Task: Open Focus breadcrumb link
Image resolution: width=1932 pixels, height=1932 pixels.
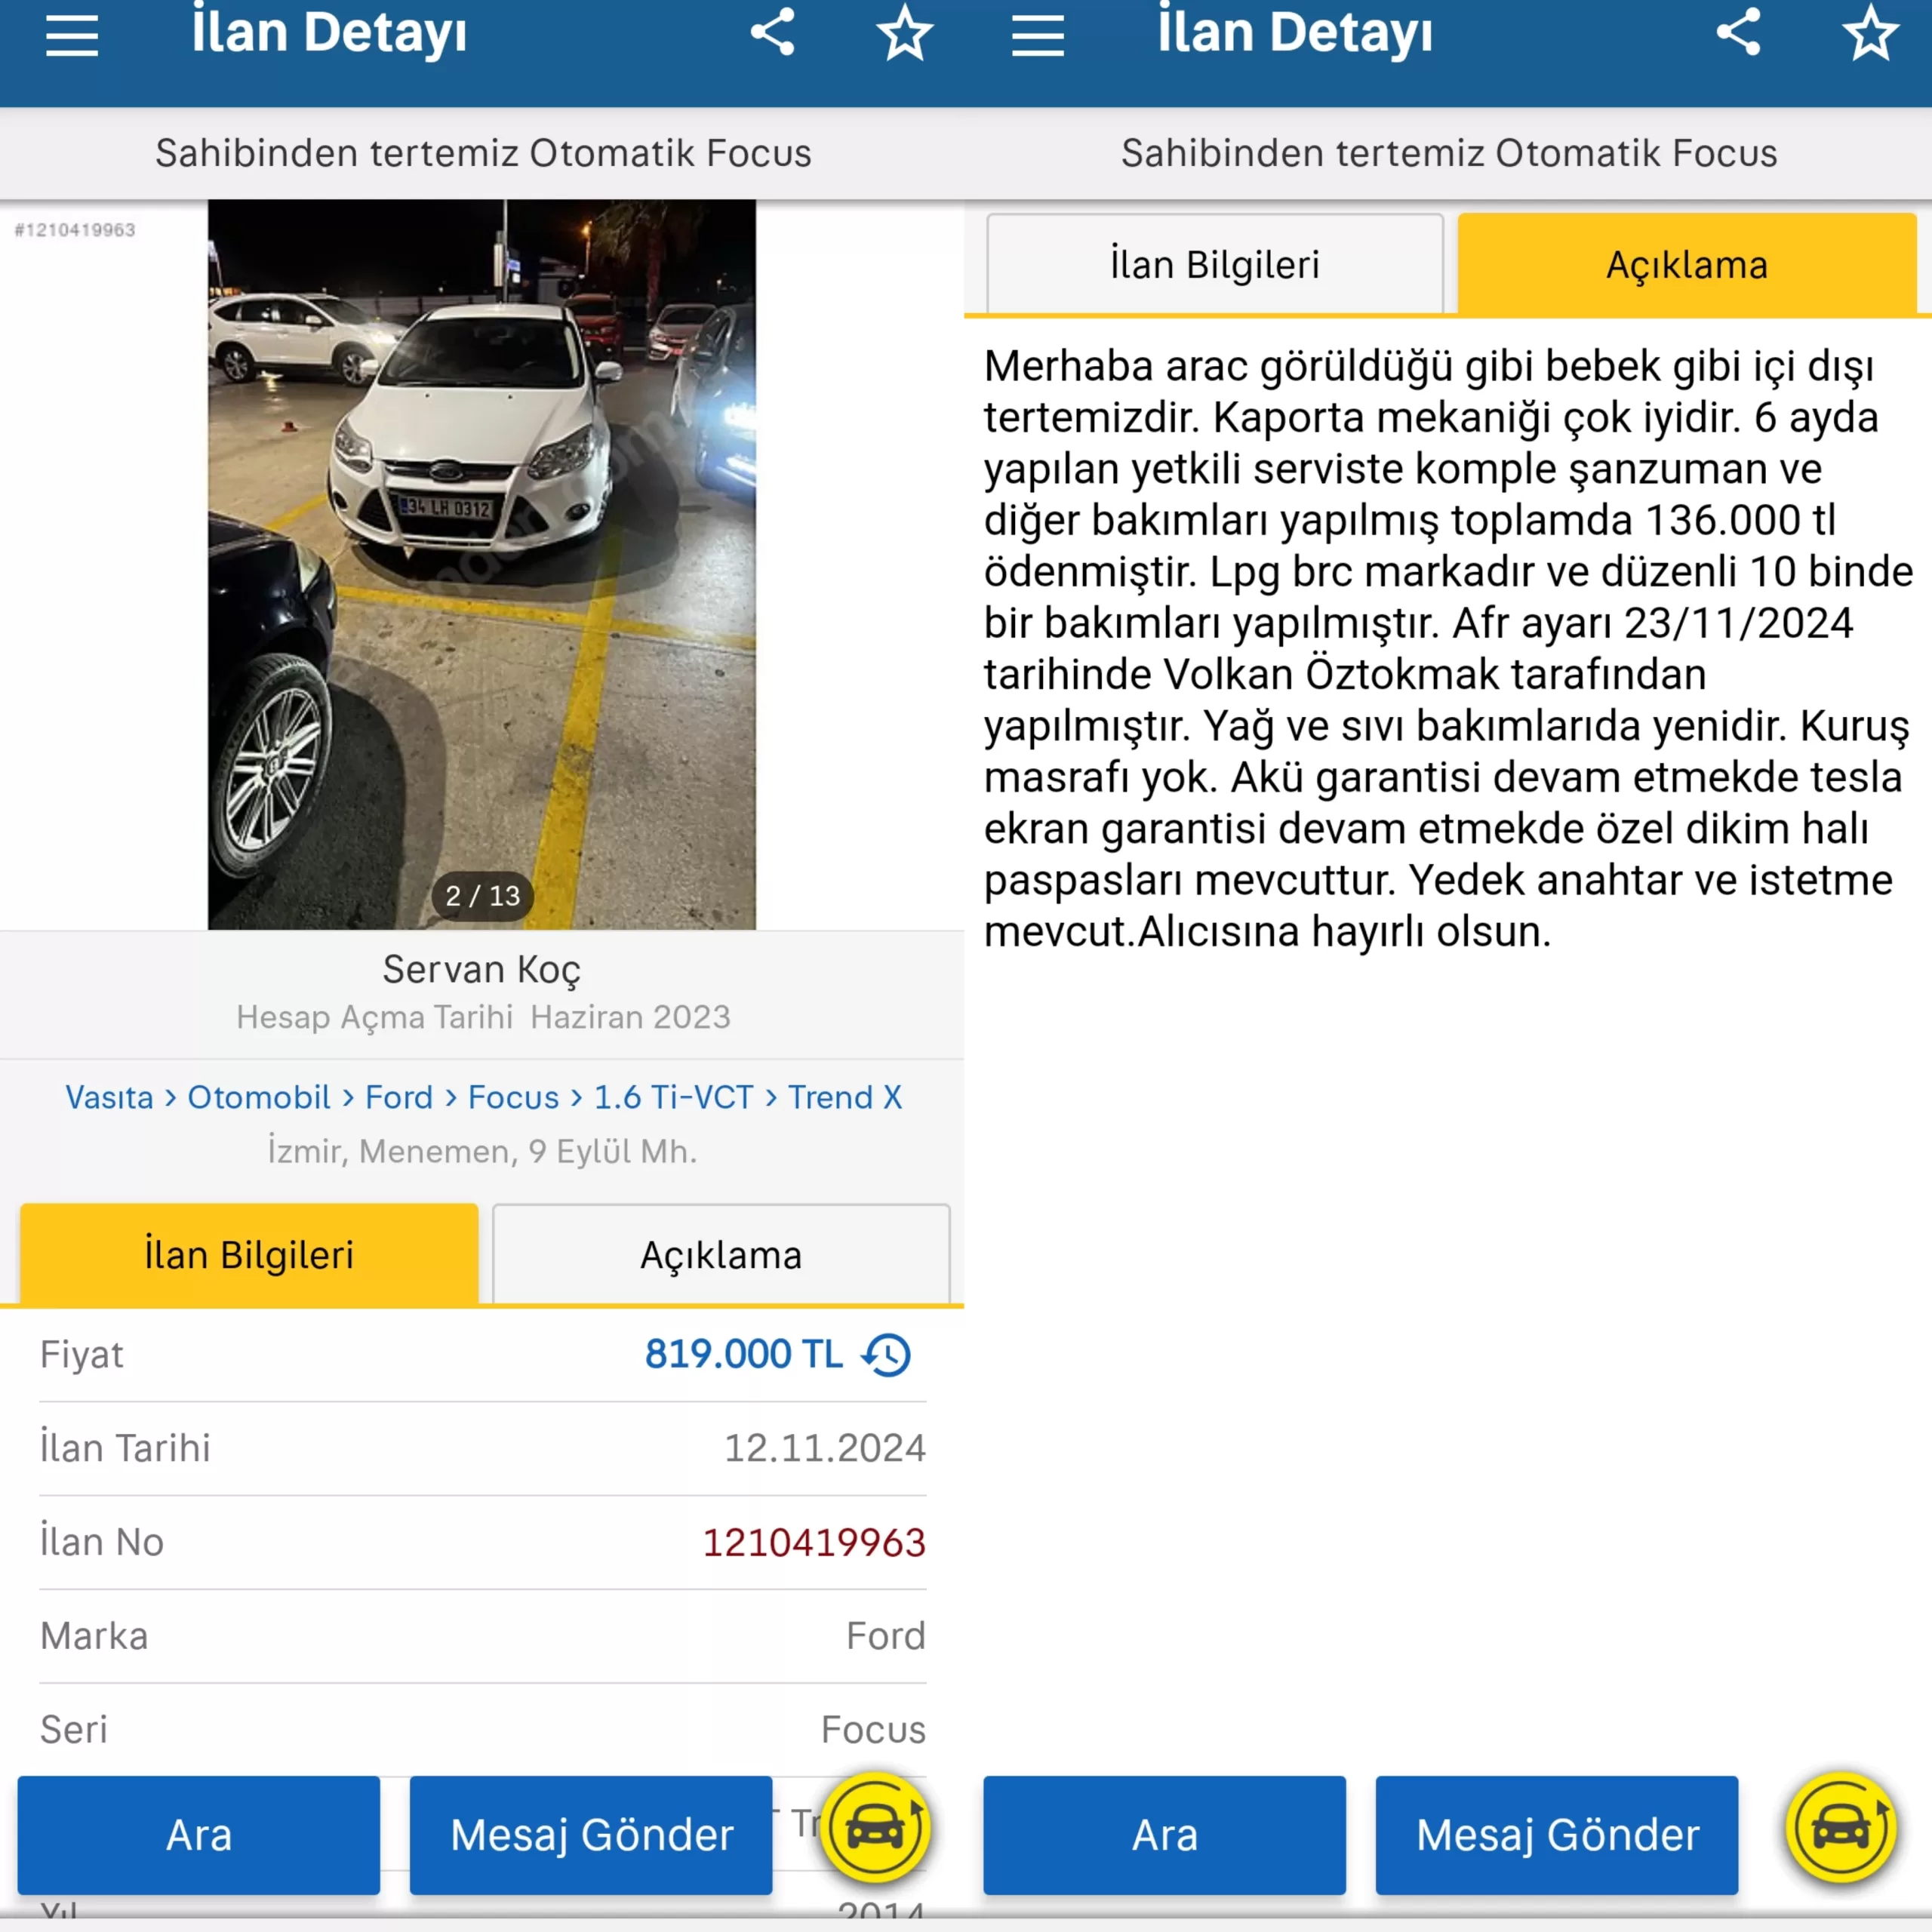Action: click(513, 1097)
